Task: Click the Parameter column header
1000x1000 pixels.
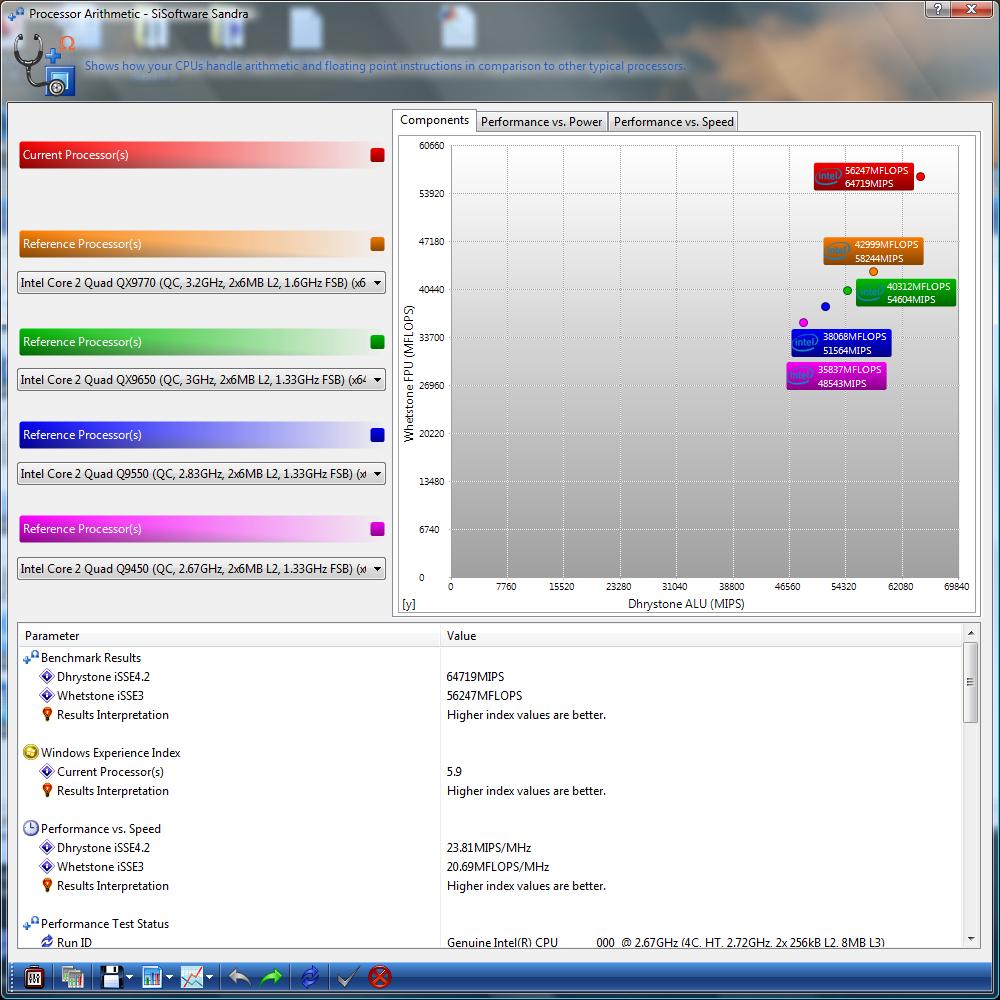Action: [x=229, y=635]
